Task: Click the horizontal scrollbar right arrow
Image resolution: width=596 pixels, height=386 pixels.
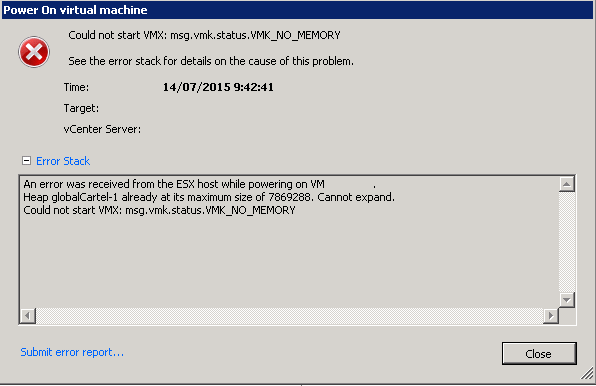Action: (x=551, y=316)
